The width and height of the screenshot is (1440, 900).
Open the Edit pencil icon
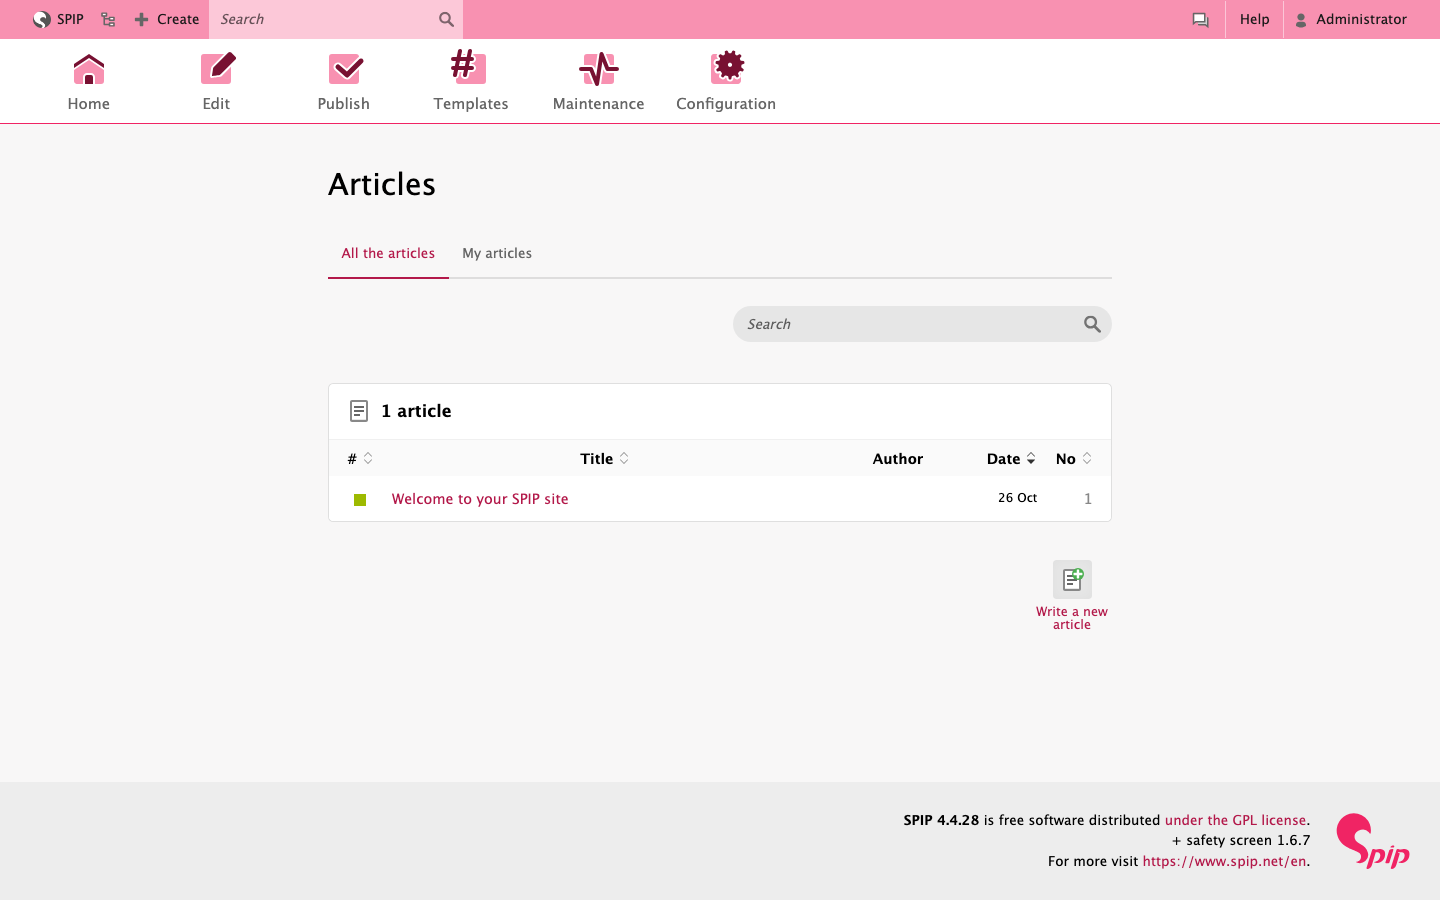[217, 69]
